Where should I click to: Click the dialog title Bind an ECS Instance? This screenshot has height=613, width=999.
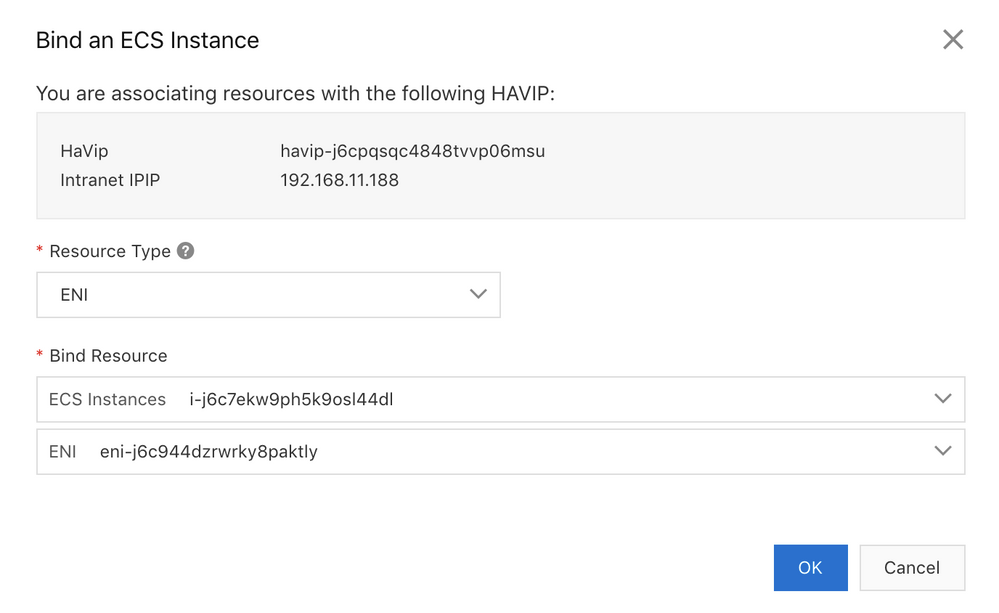click(x=147, y=41)
